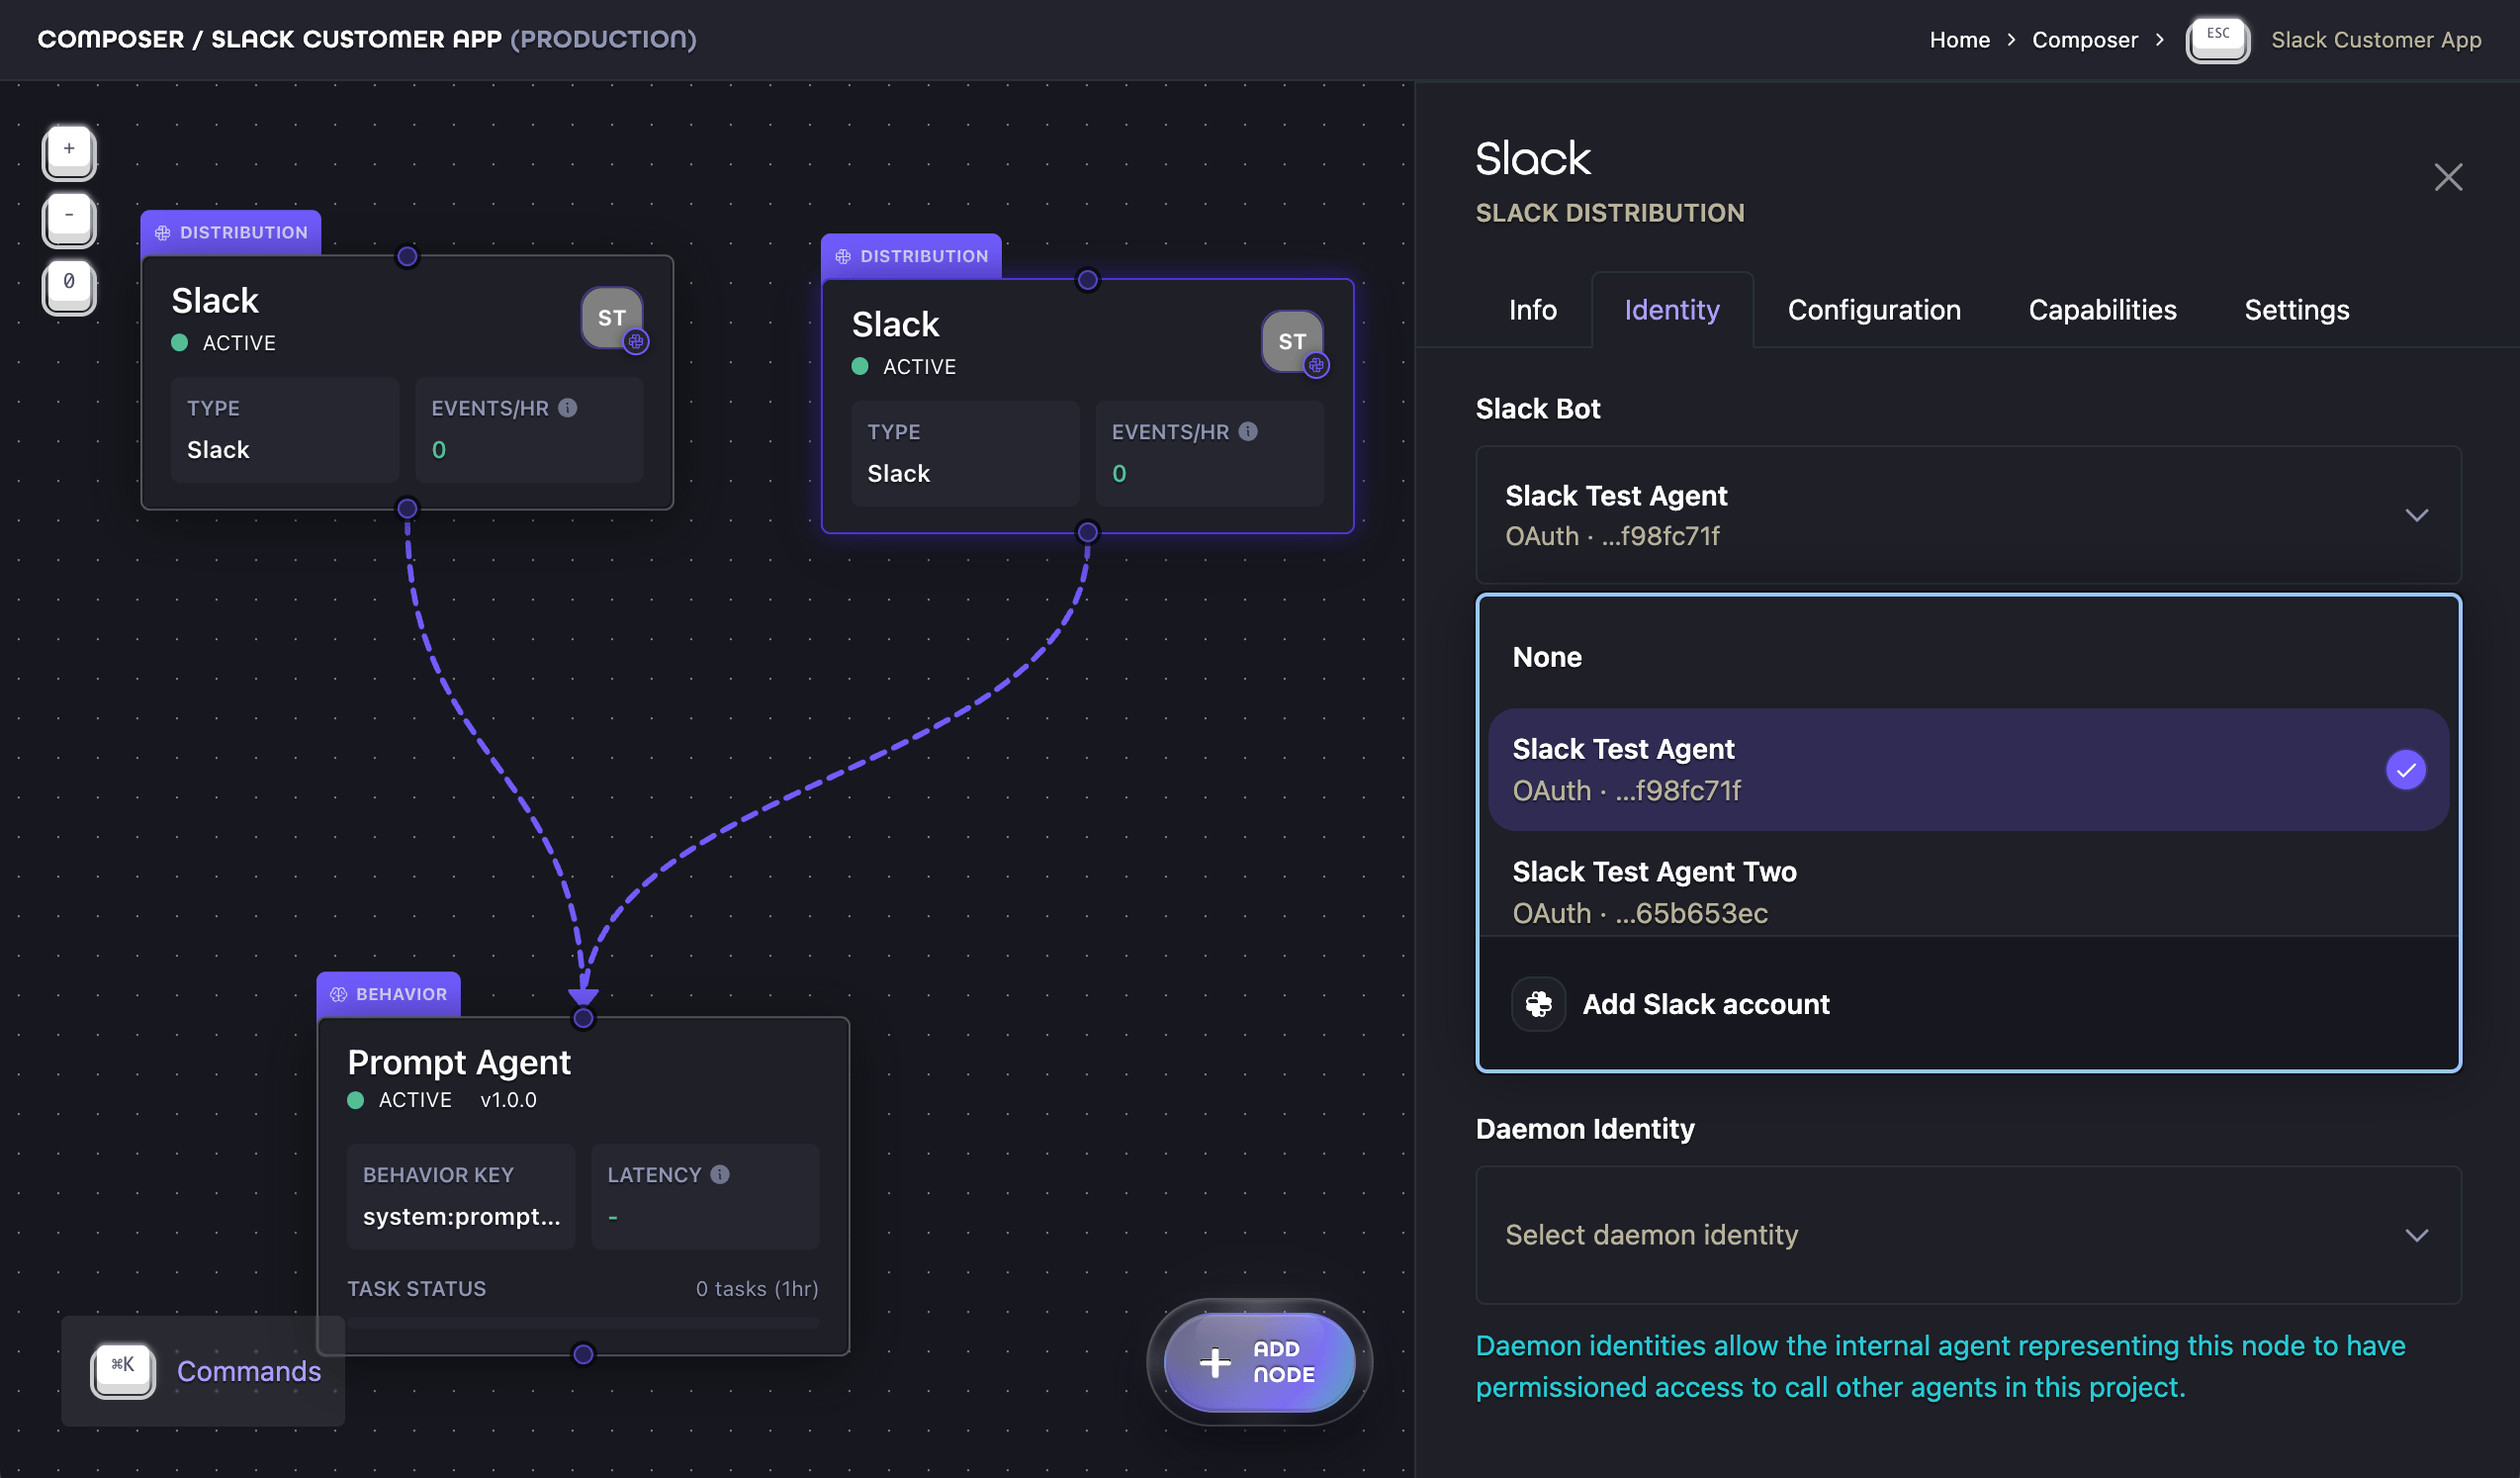Click the task status progress bar

(x=583, y=1323)
